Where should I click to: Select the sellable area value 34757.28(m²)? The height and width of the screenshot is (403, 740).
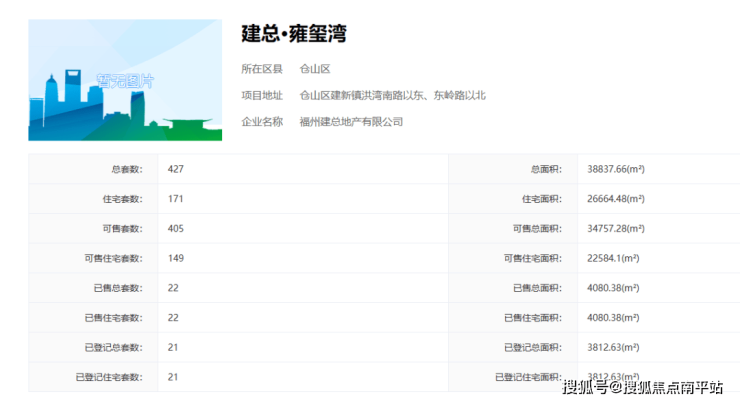tap(615, 229)
